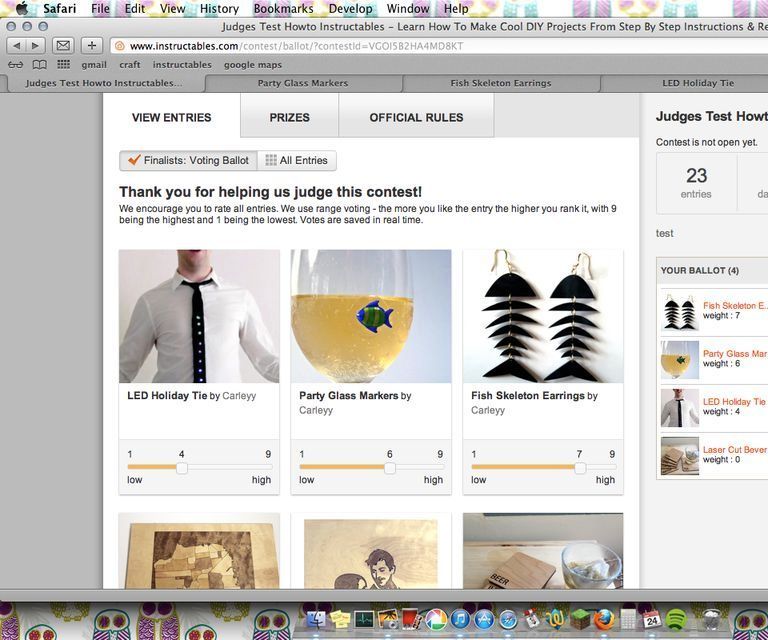Click Fish Skeleton Earrings rating slider handle
768x640 pixels.
(580, 468)
